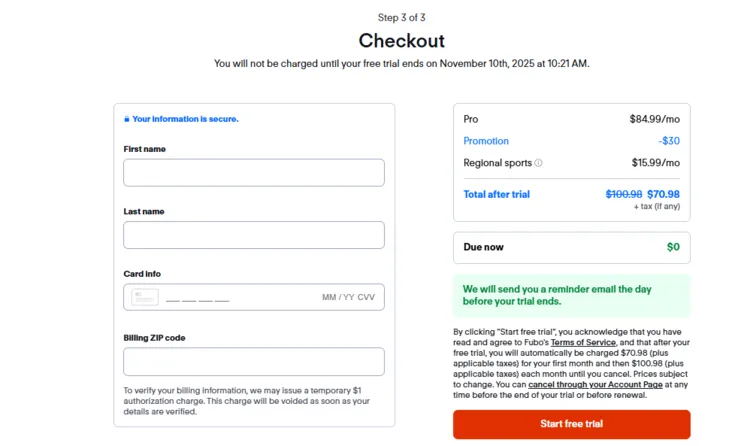Click the Step 3 of 3 indicator
The width and height of the screenshot is (750, 446).
pos(401,17)
